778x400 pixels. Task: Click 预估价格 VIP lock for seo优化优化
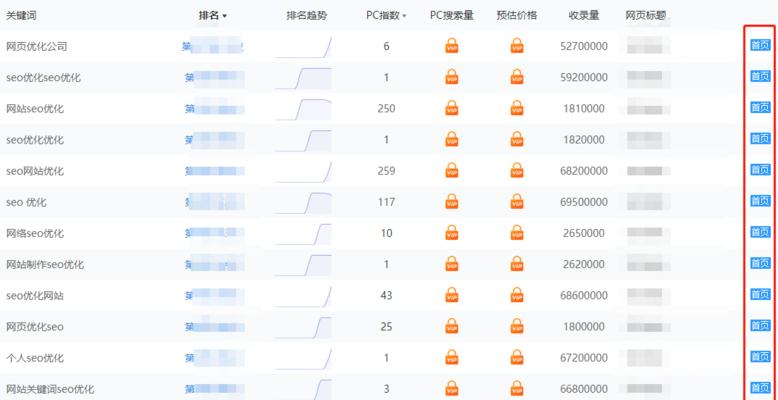click(x=517, y=139)
